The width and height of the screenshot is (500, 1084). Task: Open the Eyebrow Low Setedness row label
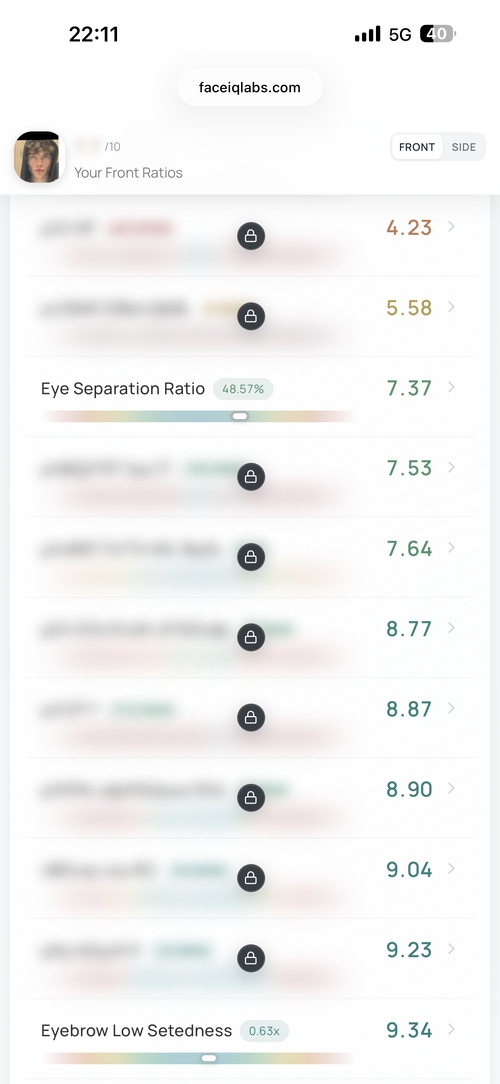click(x=136, y=1031)
